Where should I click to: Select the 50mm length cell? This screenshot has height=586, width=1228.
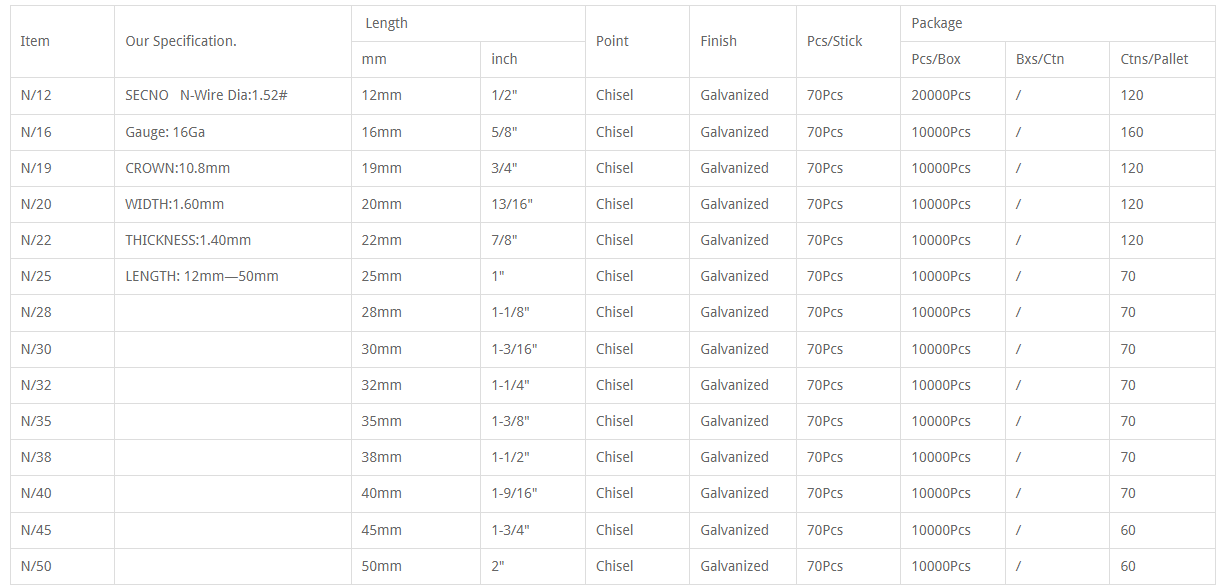415,566
